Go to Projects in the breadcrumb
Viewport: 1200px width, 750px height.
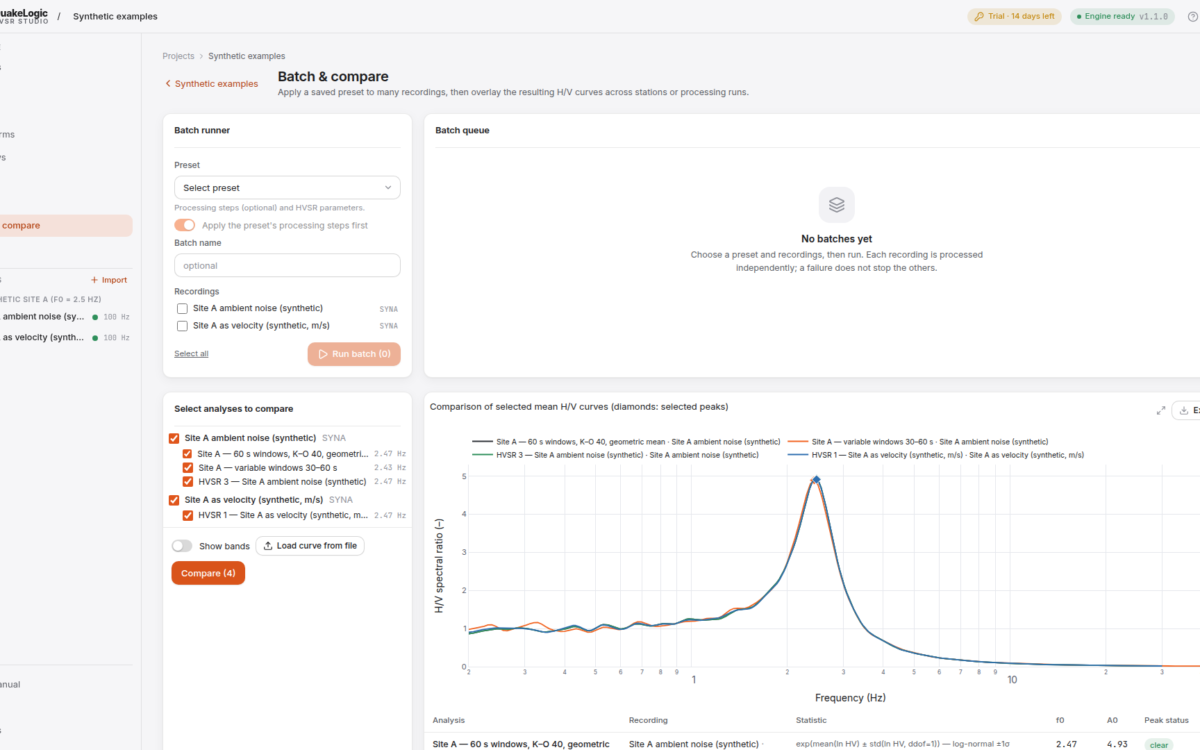pyautogui.click(x=178, y=56)
